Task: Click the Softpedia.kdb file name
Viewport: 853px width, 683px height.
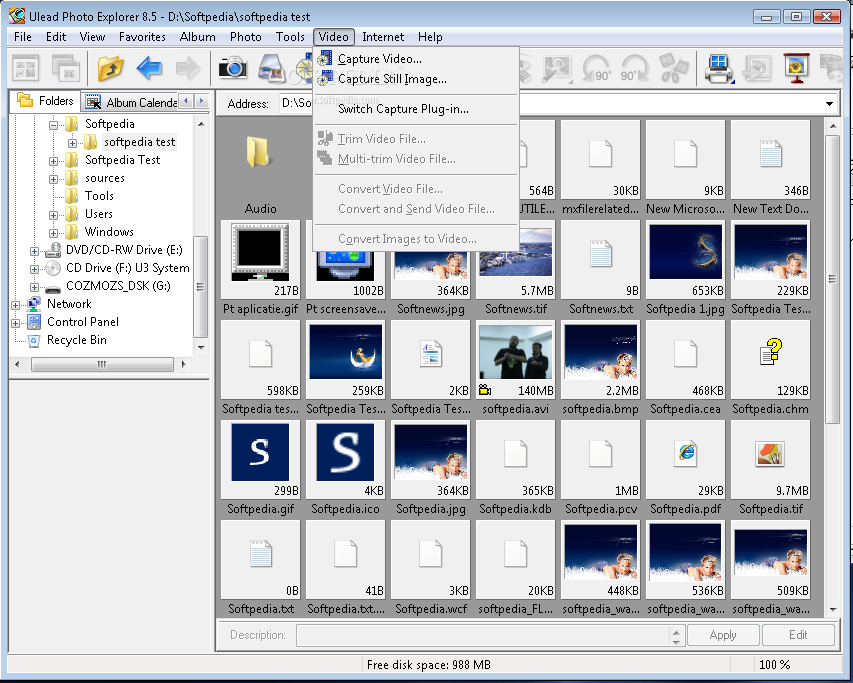Action: pyautogui.click(x=515, y=509)
